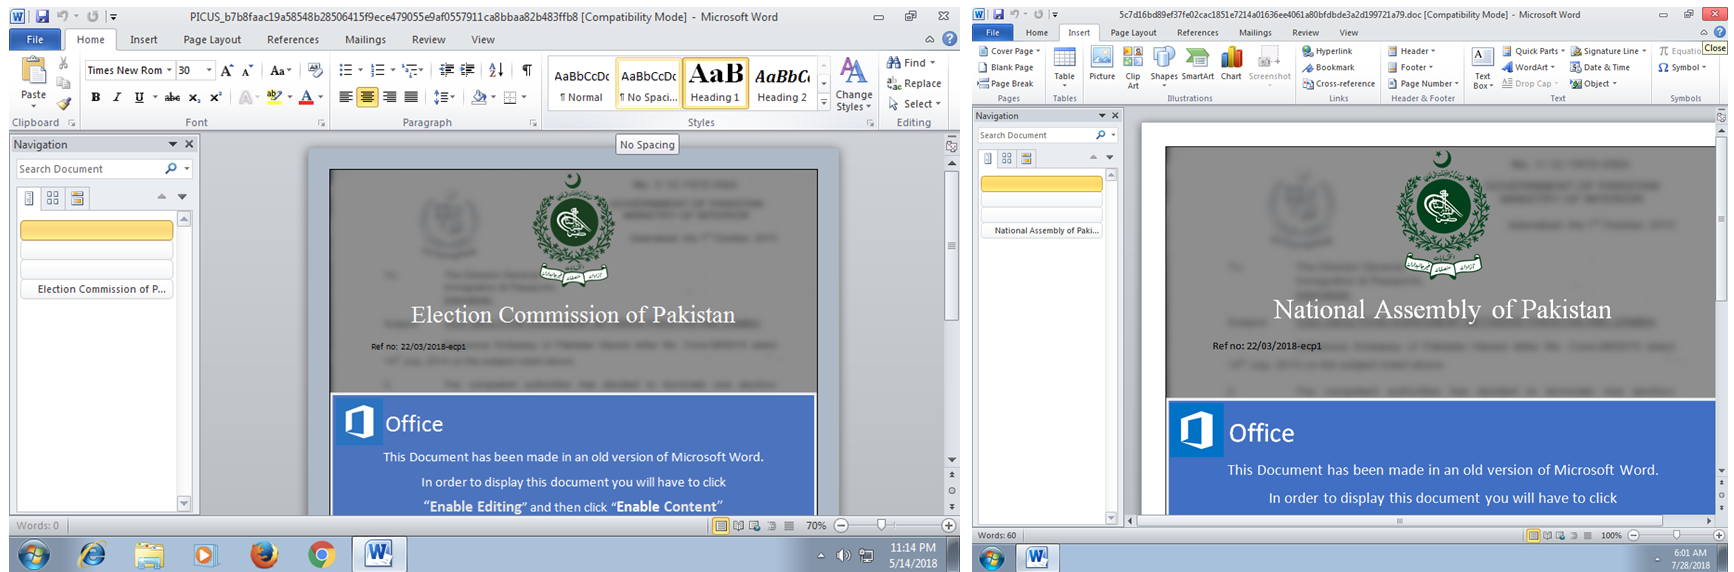This screenshot has height=572, width=1734.
Task: Switch to the Home tab in the National Assembly window
Action: [x=1037, y=33]
